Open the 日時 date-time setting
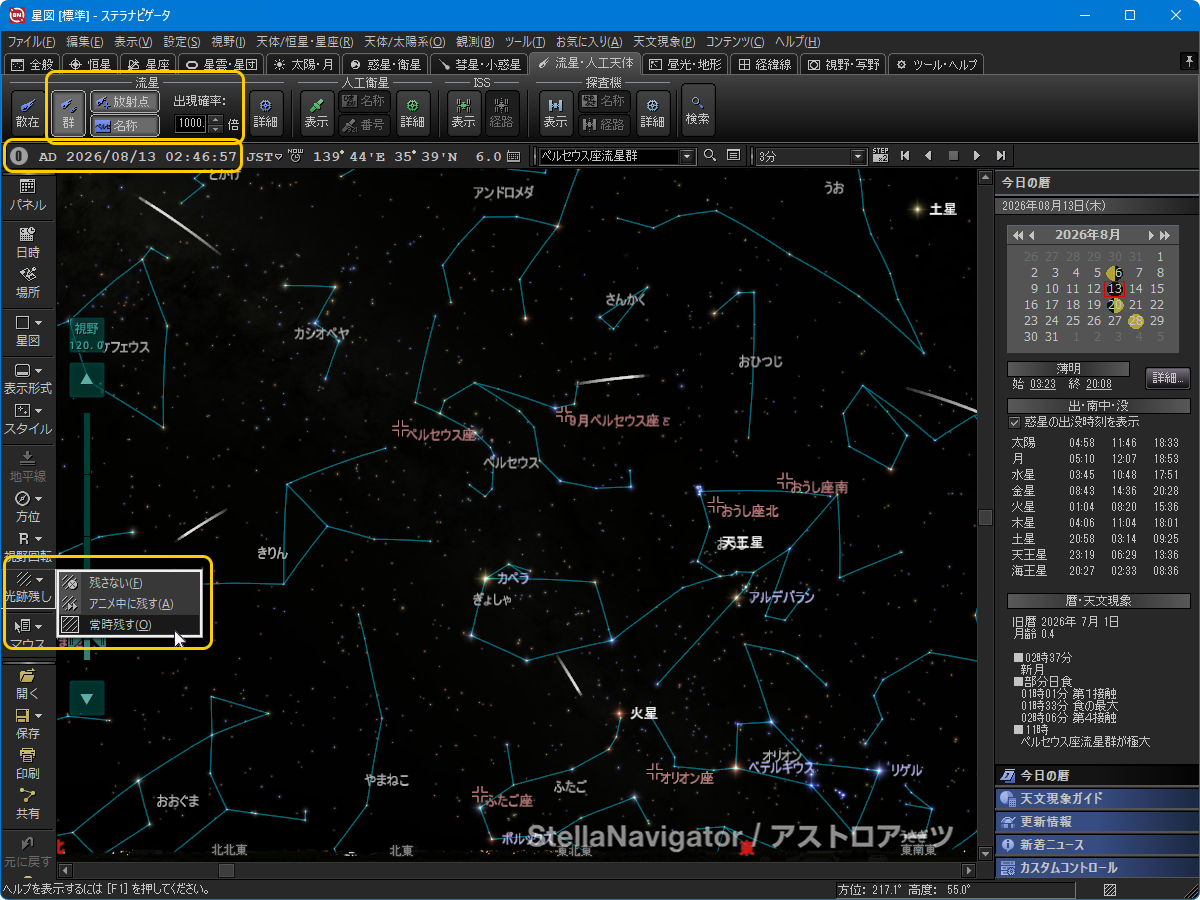Image resolution: width=1200 pixels, height=900 pixels. [x=28, y=242]
